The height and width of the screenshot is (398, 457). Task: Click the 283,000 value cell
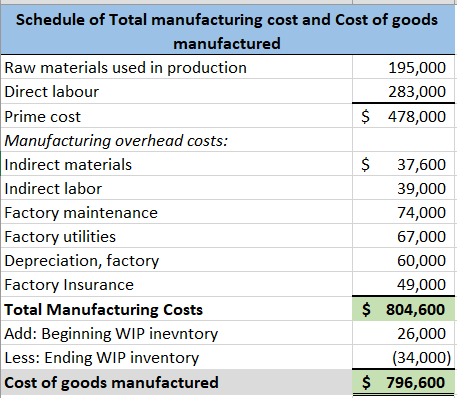403,91
